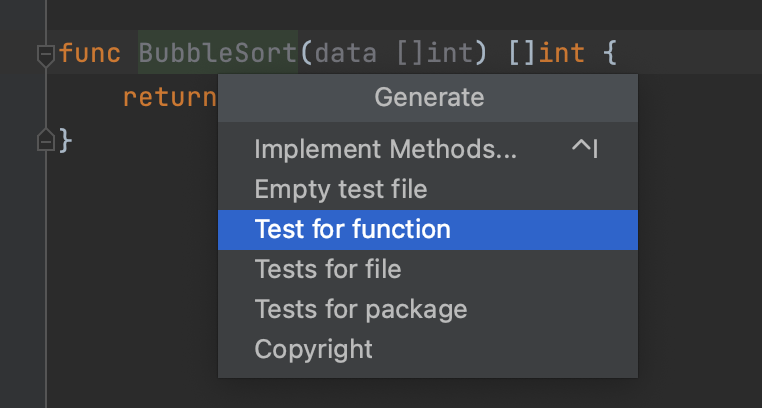Click the BubbleSort function name
Screen dimensions: 762x408
(217, 53)
